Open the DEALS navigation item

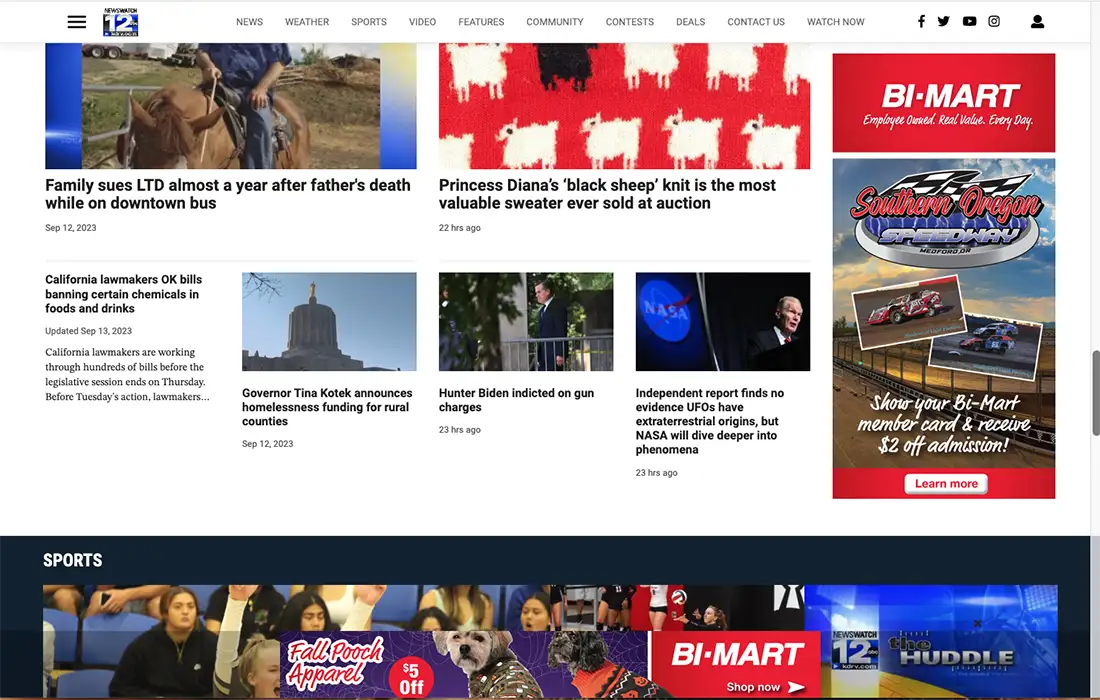pos(690,22)
